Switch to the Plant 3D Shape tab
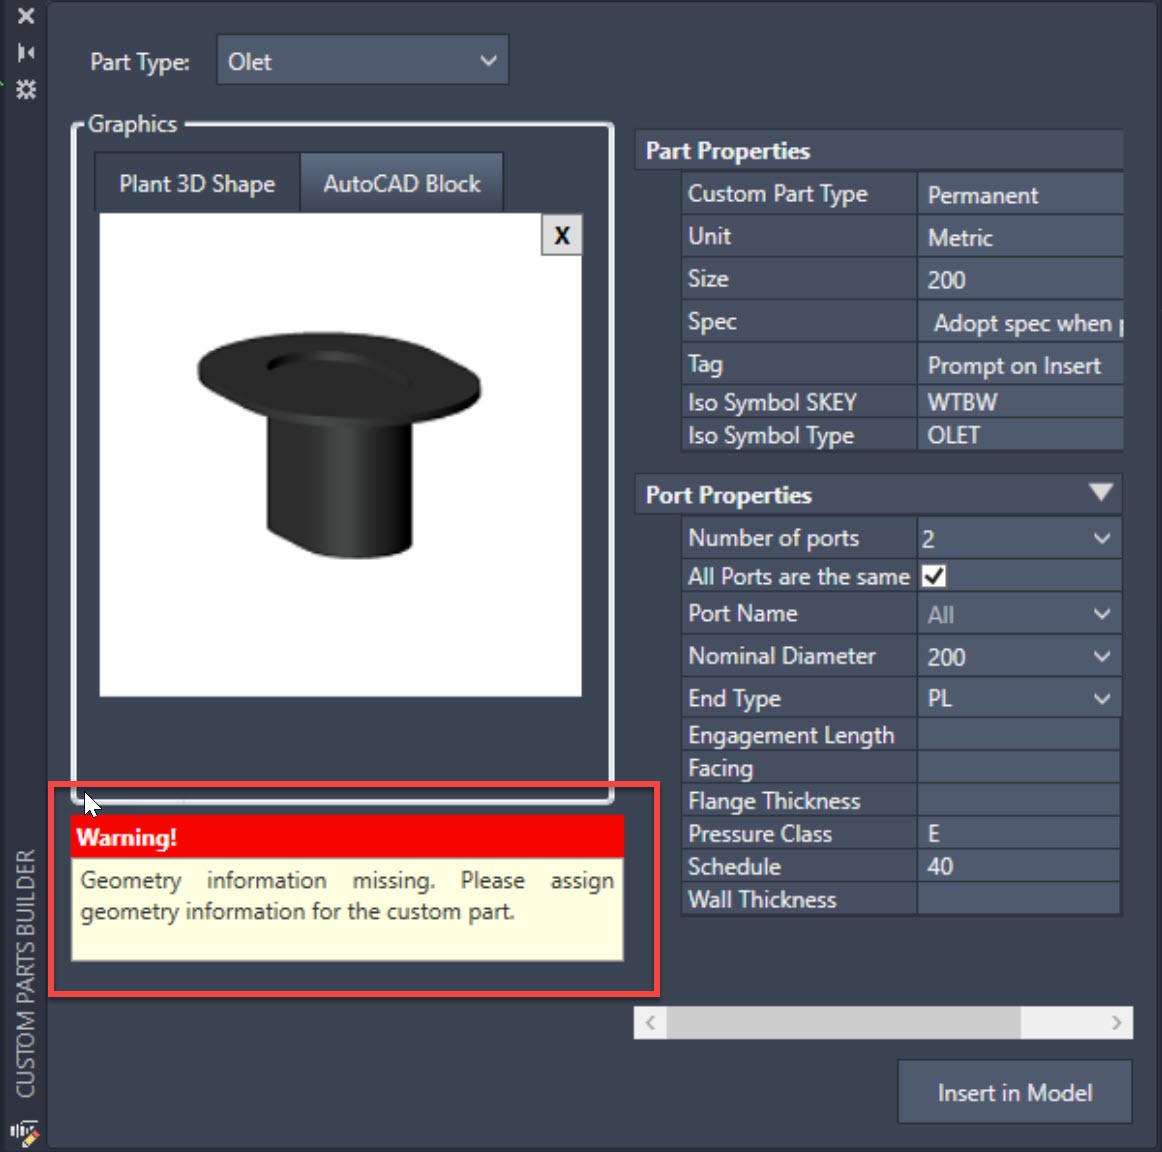Screen dimensions: 1162x1152 [196, 184]
